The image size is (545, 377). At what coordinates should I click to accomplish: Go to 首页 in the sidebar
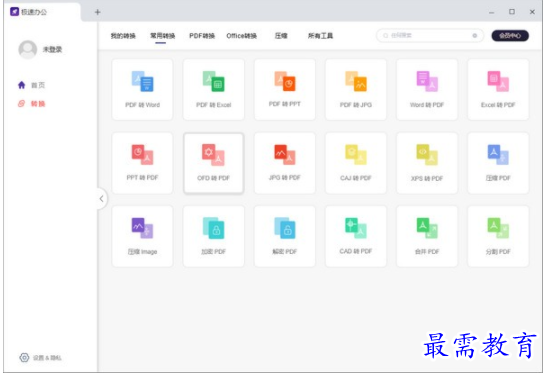click(x=31, y=85)
